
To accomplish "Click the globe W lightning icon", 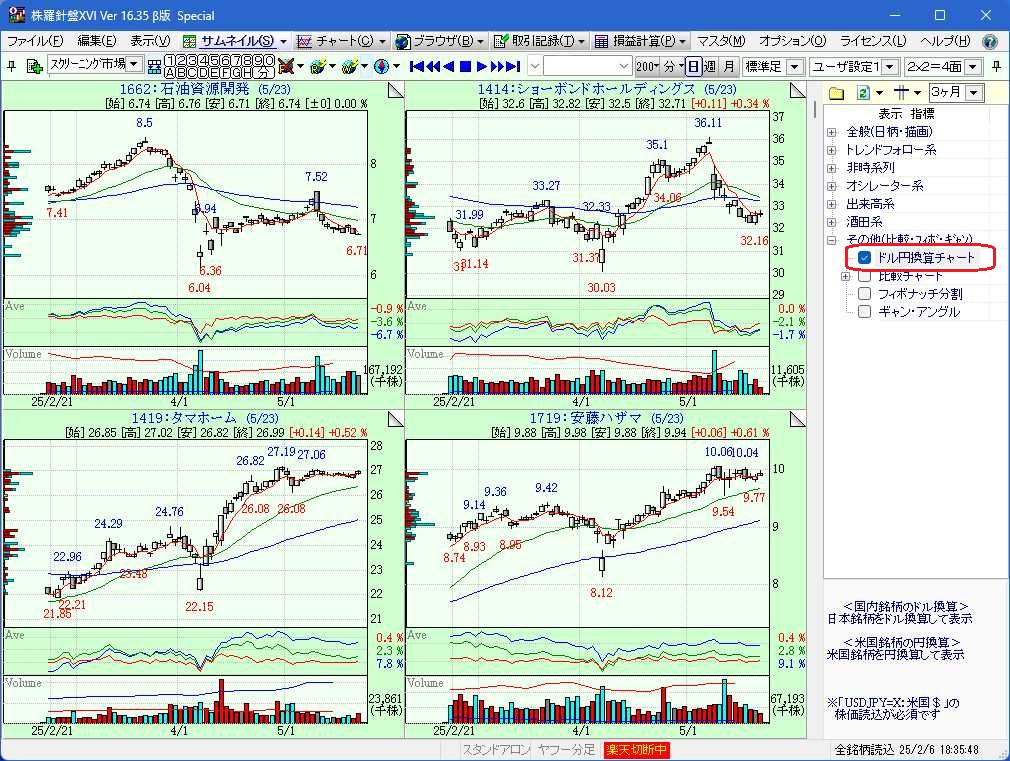I will 350,66.
